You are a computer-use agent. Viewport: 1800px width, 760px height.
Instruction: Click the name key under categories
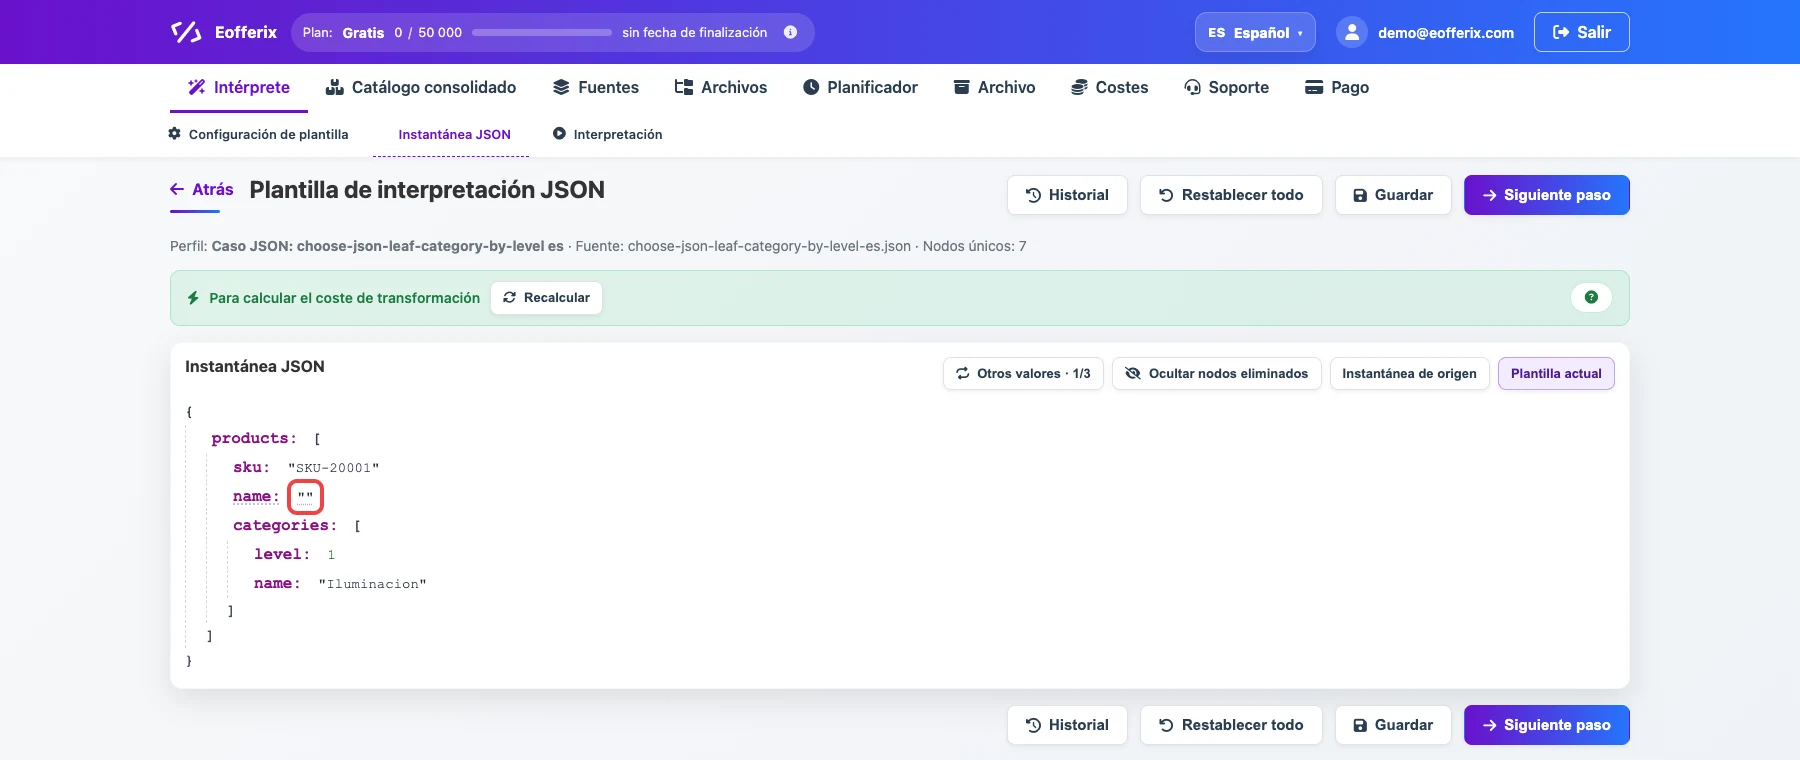[277, 583]
